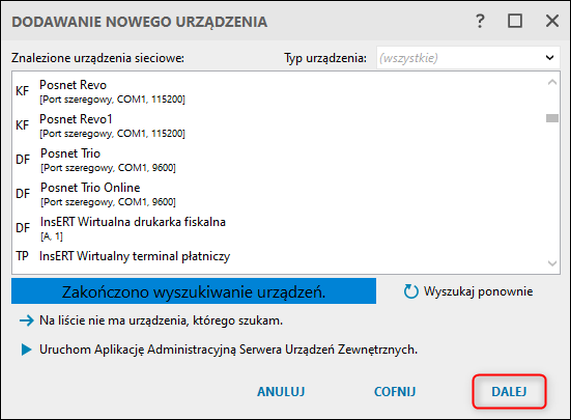The width and height of the screenshot is (571, 420).
Task: Click the help question mark icon
Action: click(x=480, y=21)
